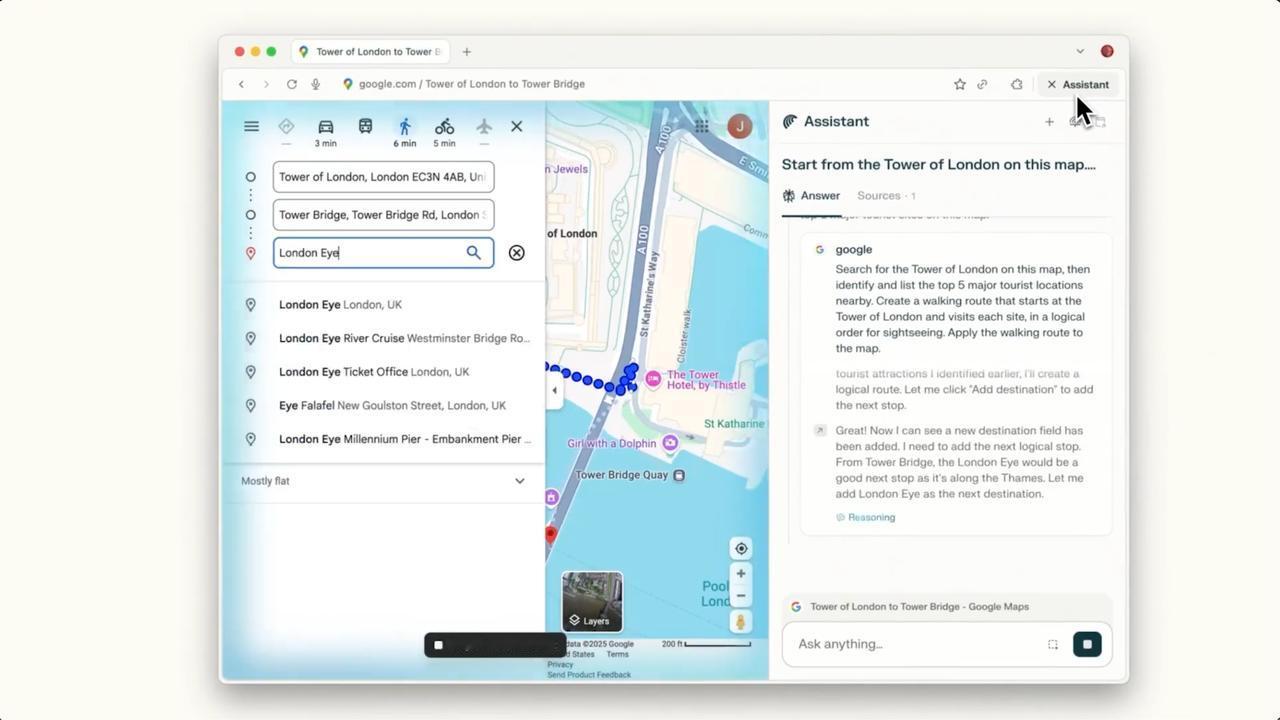Open the Google apps grid
The width and height of the screenshot is (1280, 720).
pyautogui.click(x=702, y=126)
